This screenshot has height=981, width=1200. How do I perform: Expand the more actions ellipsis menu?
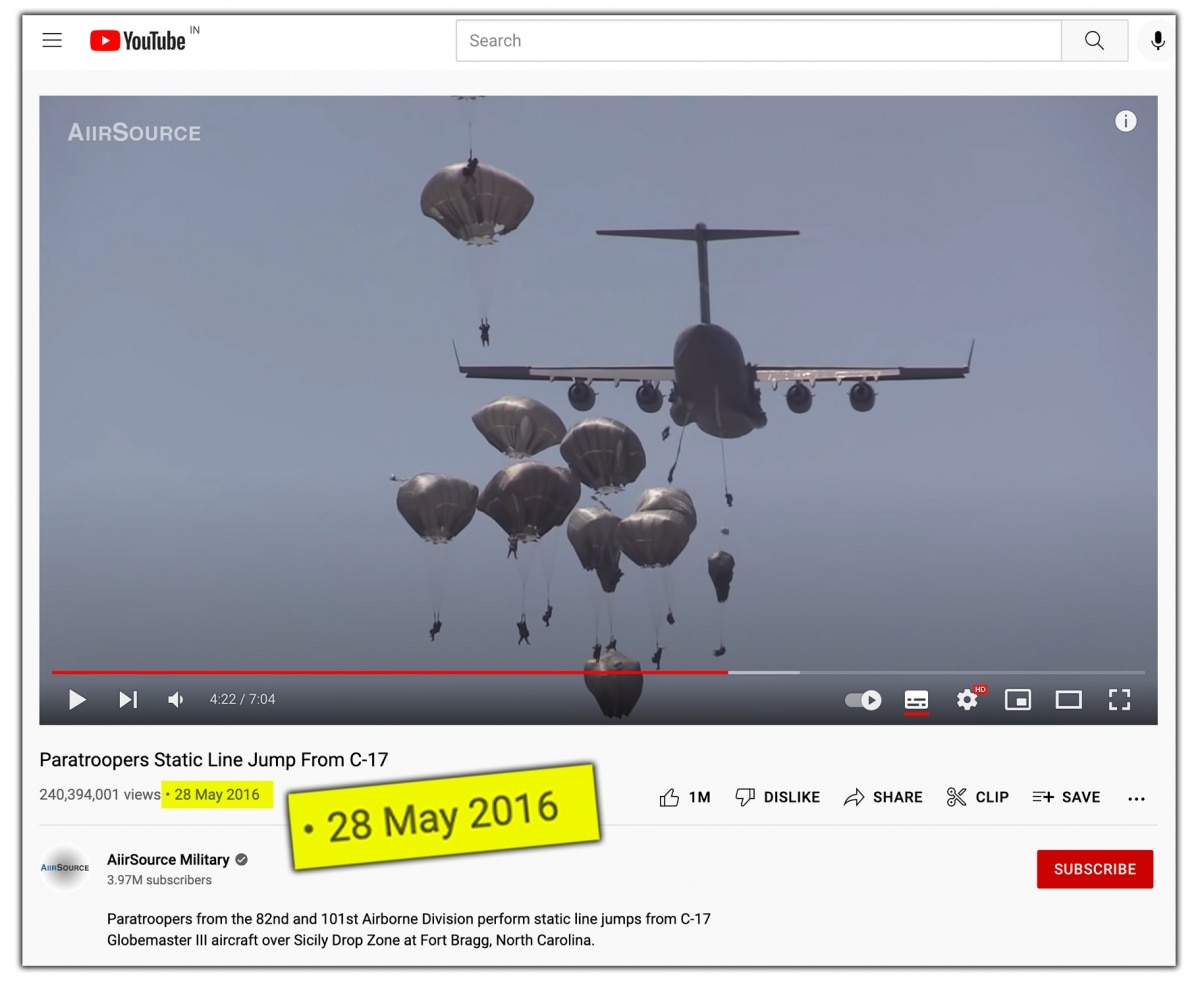pos(1136,798)
